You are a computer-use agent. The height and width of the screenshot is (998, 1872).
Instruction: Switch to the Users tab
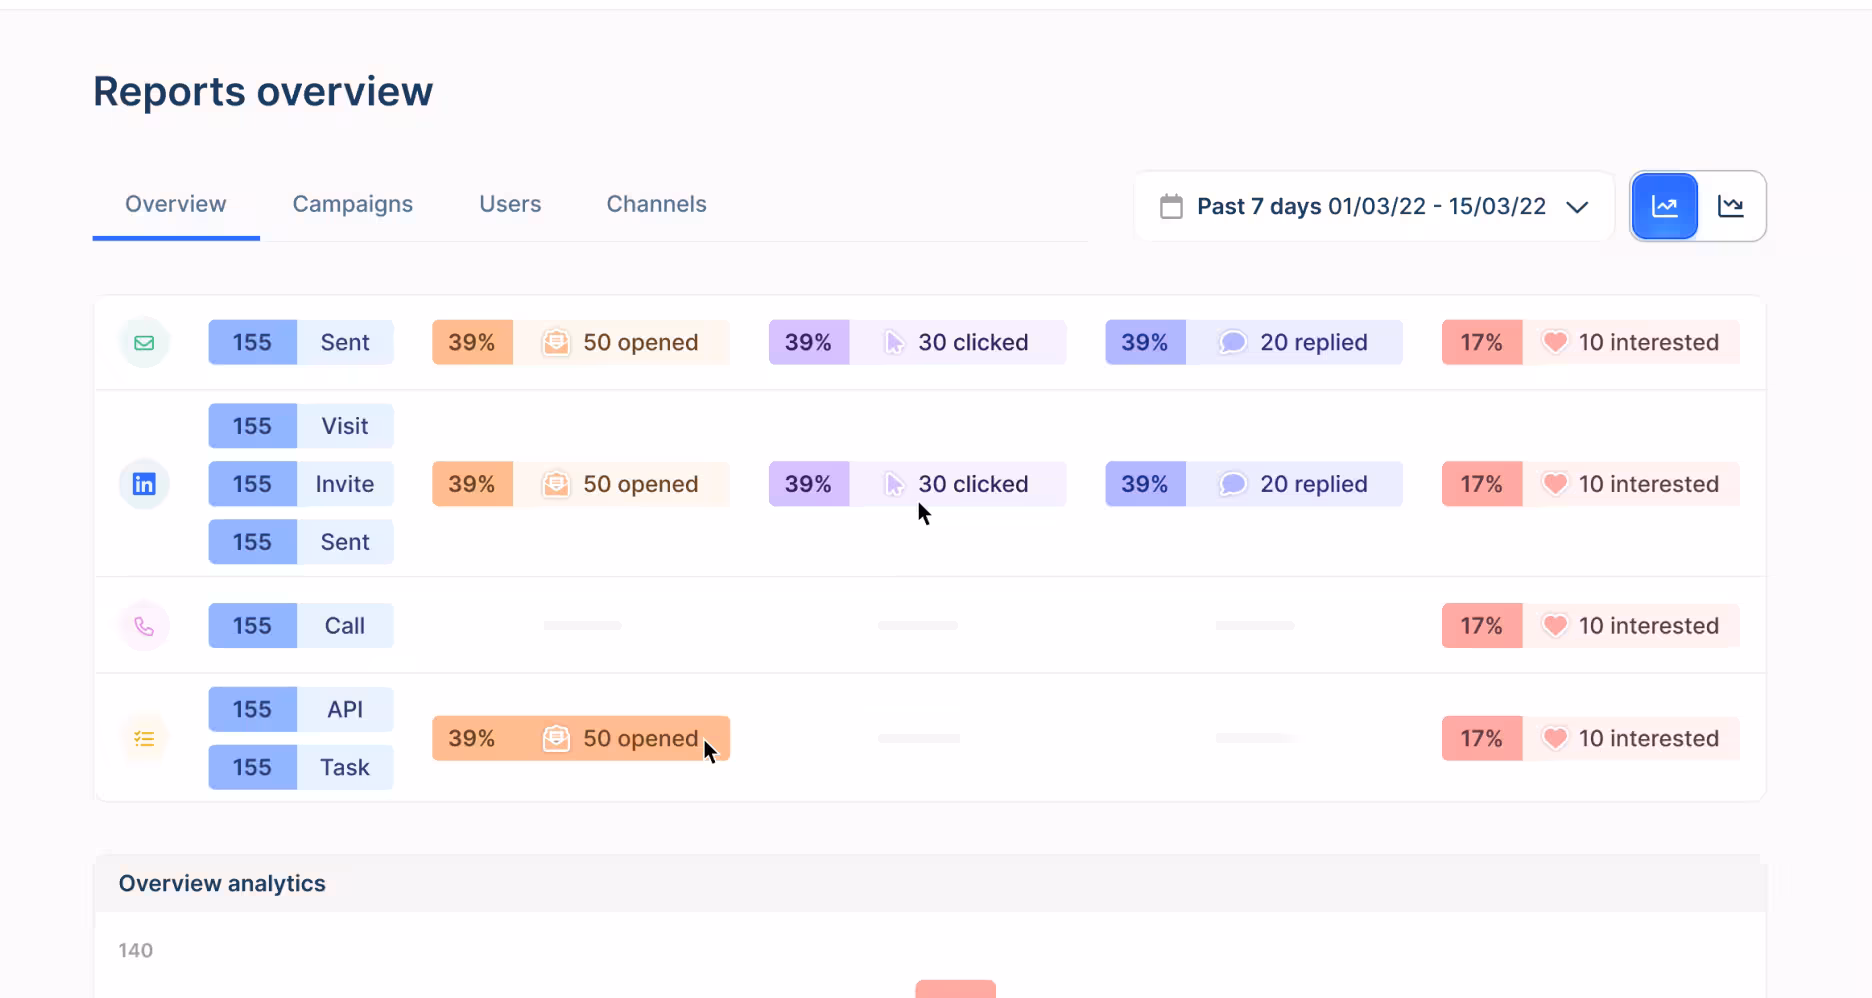click(x=510, y=204)
